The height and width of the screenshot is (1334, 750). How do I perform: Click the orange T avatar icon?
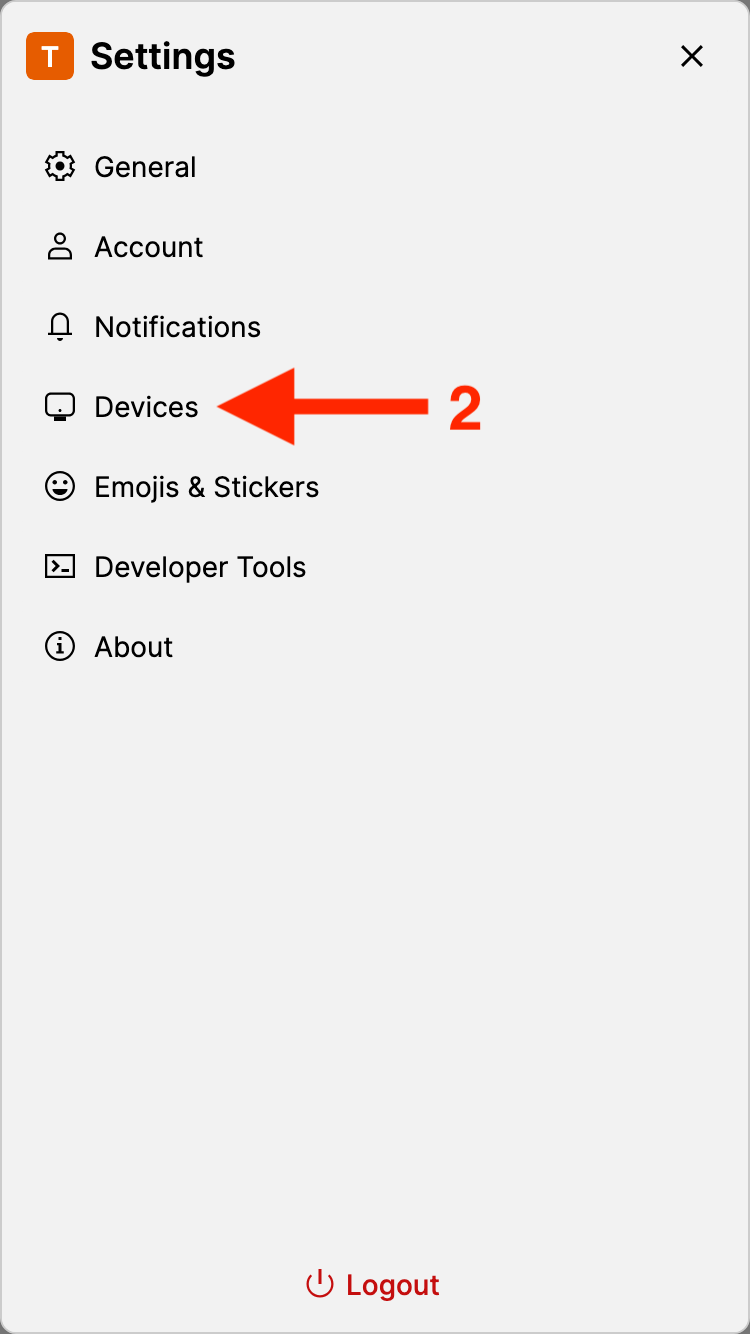tap(50, 56)
